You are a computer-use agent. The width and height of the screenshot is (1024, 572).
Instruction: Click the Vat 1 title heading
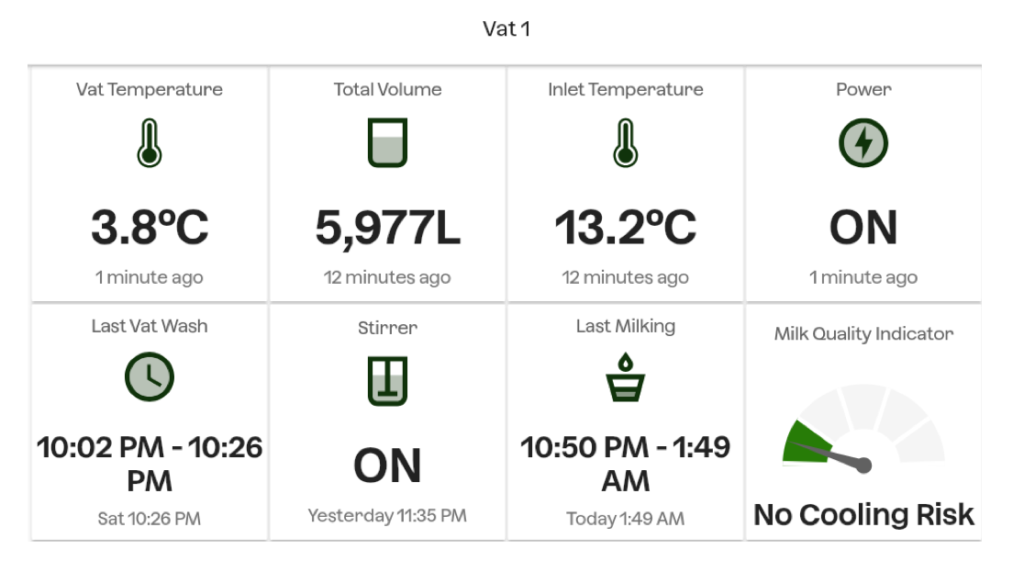pyautogui.click(x=506, y=29)
